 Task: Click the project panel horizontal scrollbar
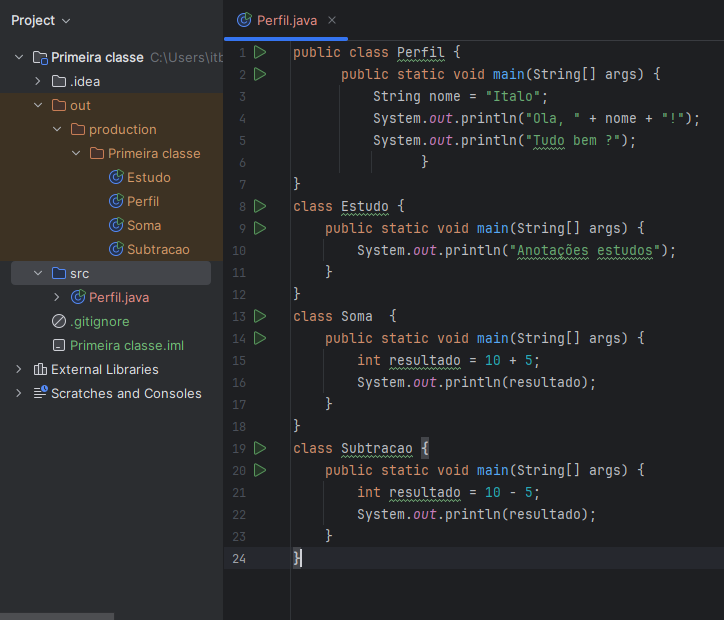tap(56, 616)
